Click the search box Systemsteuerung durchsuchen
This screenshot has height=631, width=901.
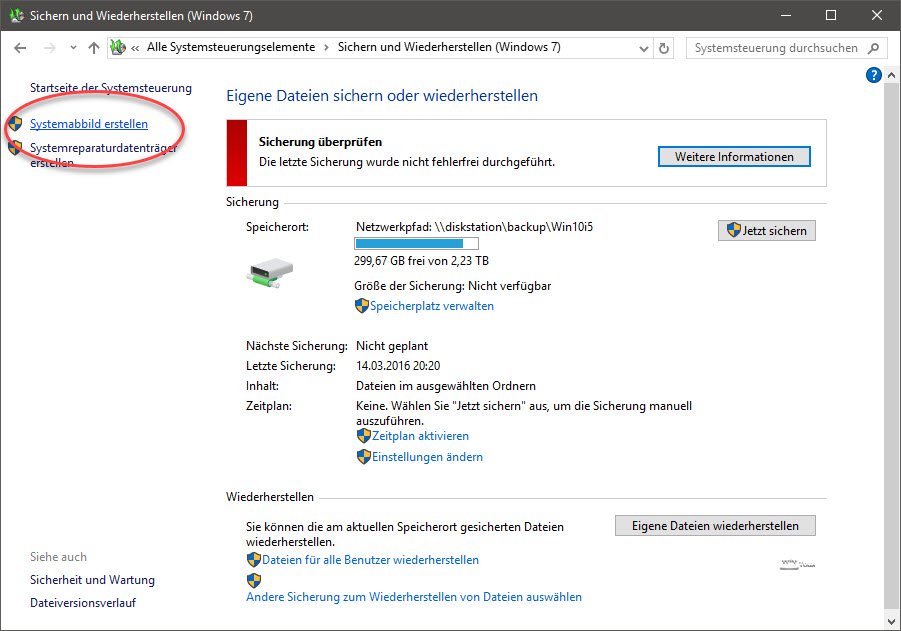pos(776,48)
